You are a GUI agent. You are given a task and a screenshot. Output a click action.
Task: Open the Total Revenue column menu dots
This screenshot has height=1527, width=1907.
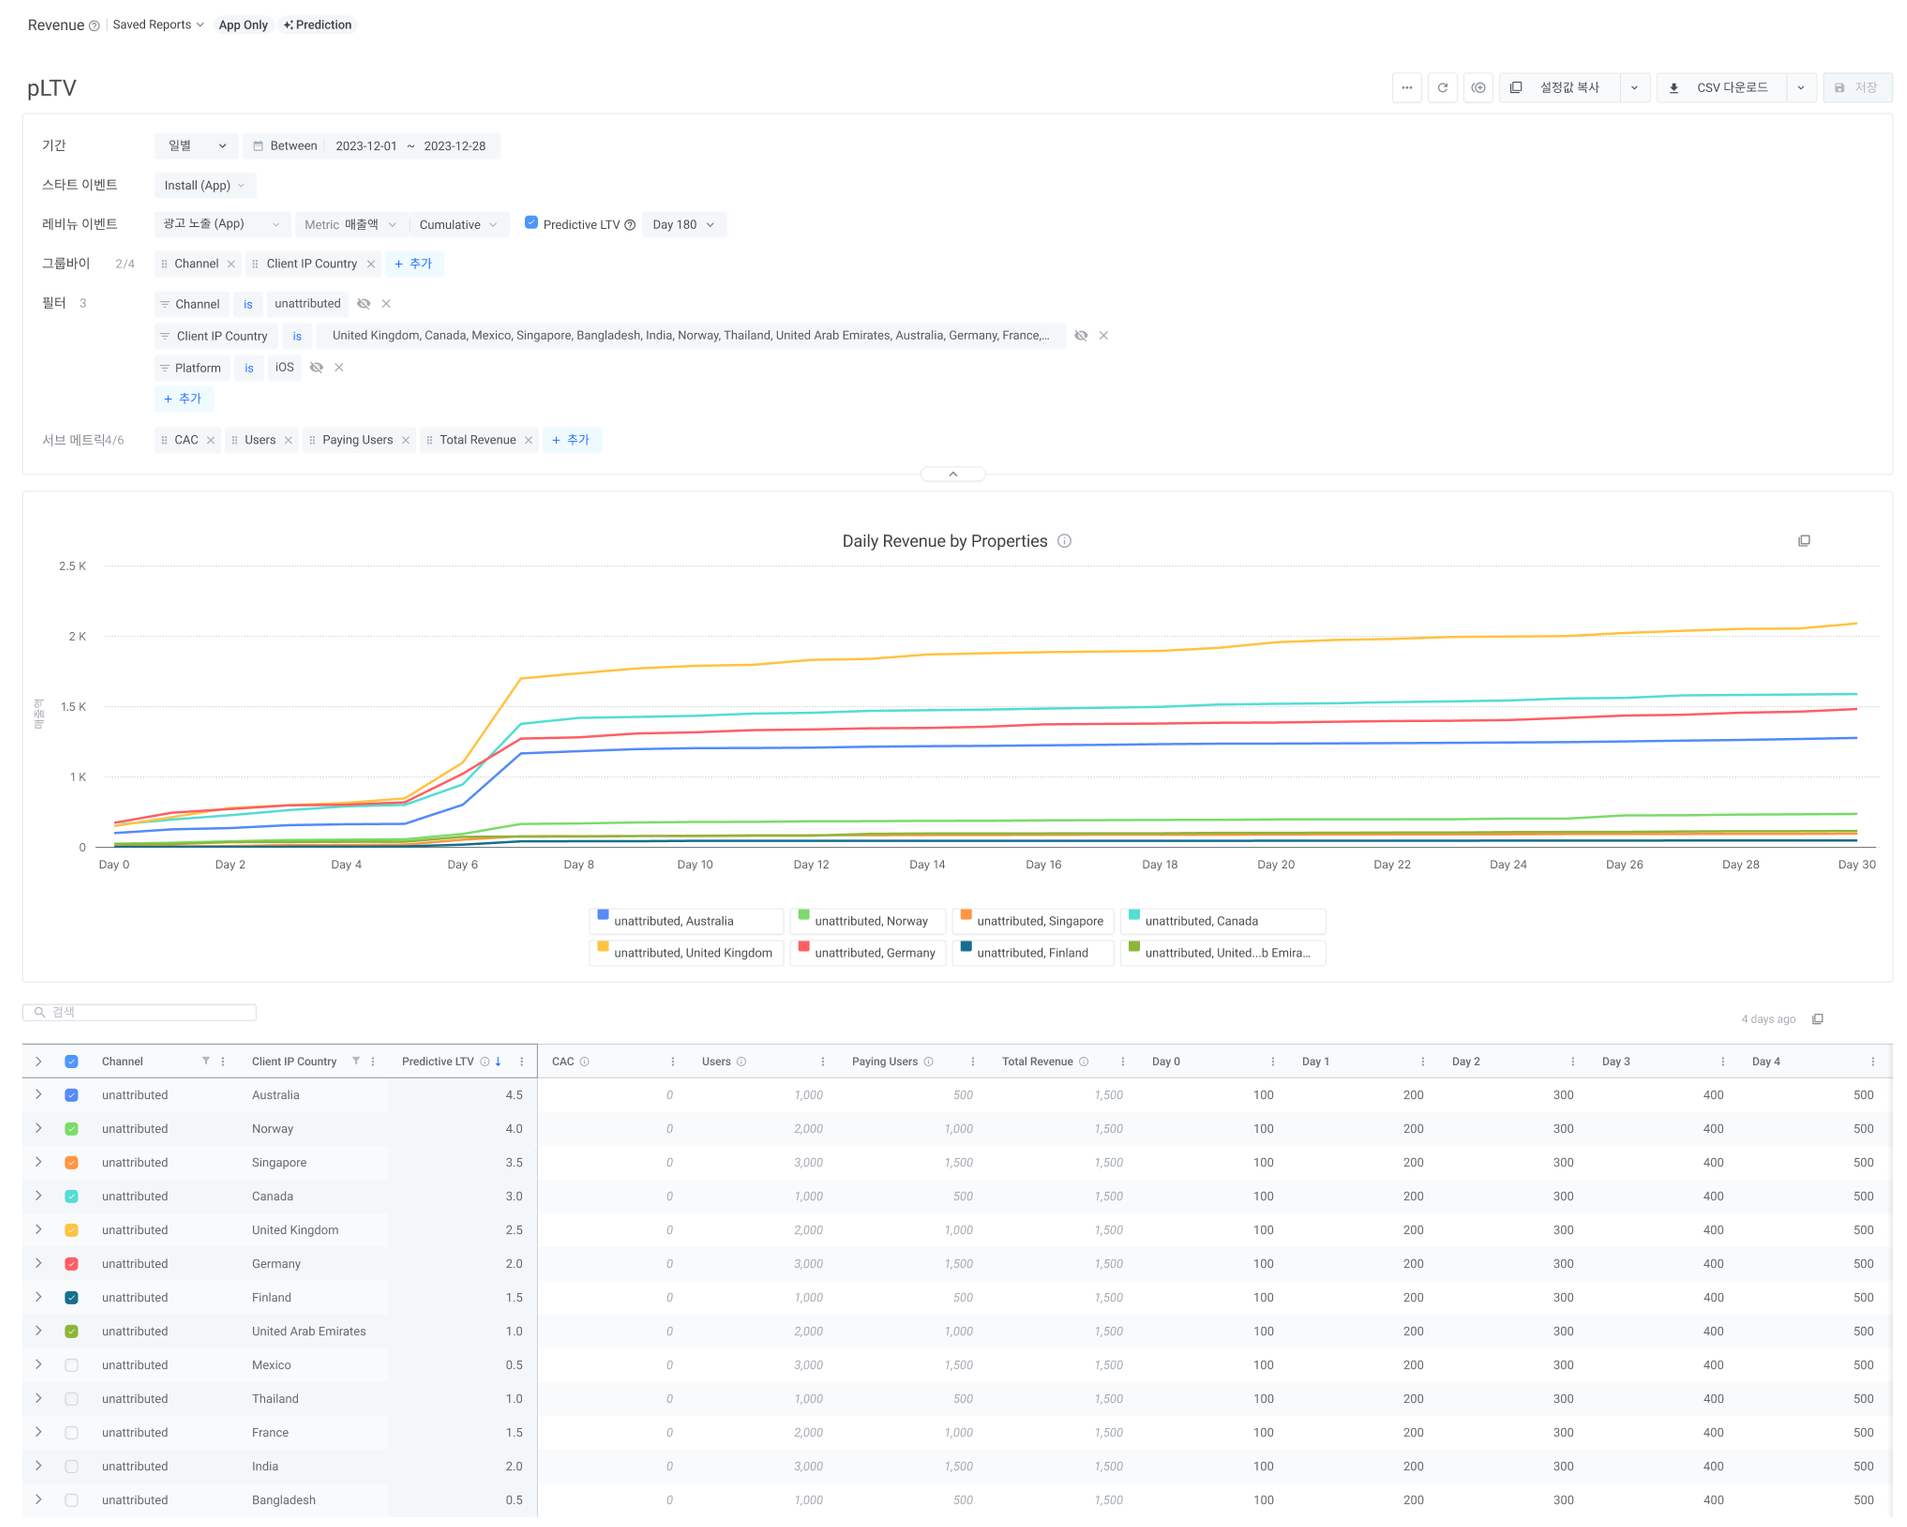(x=1122, y=1062)
